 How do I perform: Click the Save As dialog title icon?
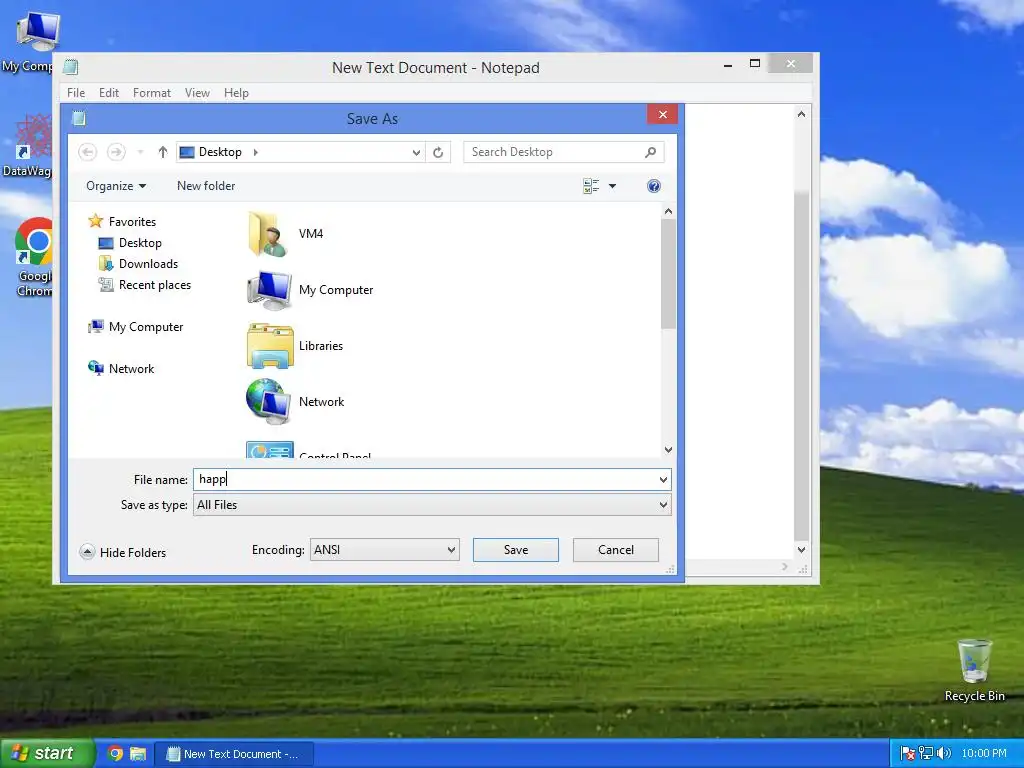[x=79, y=118]
